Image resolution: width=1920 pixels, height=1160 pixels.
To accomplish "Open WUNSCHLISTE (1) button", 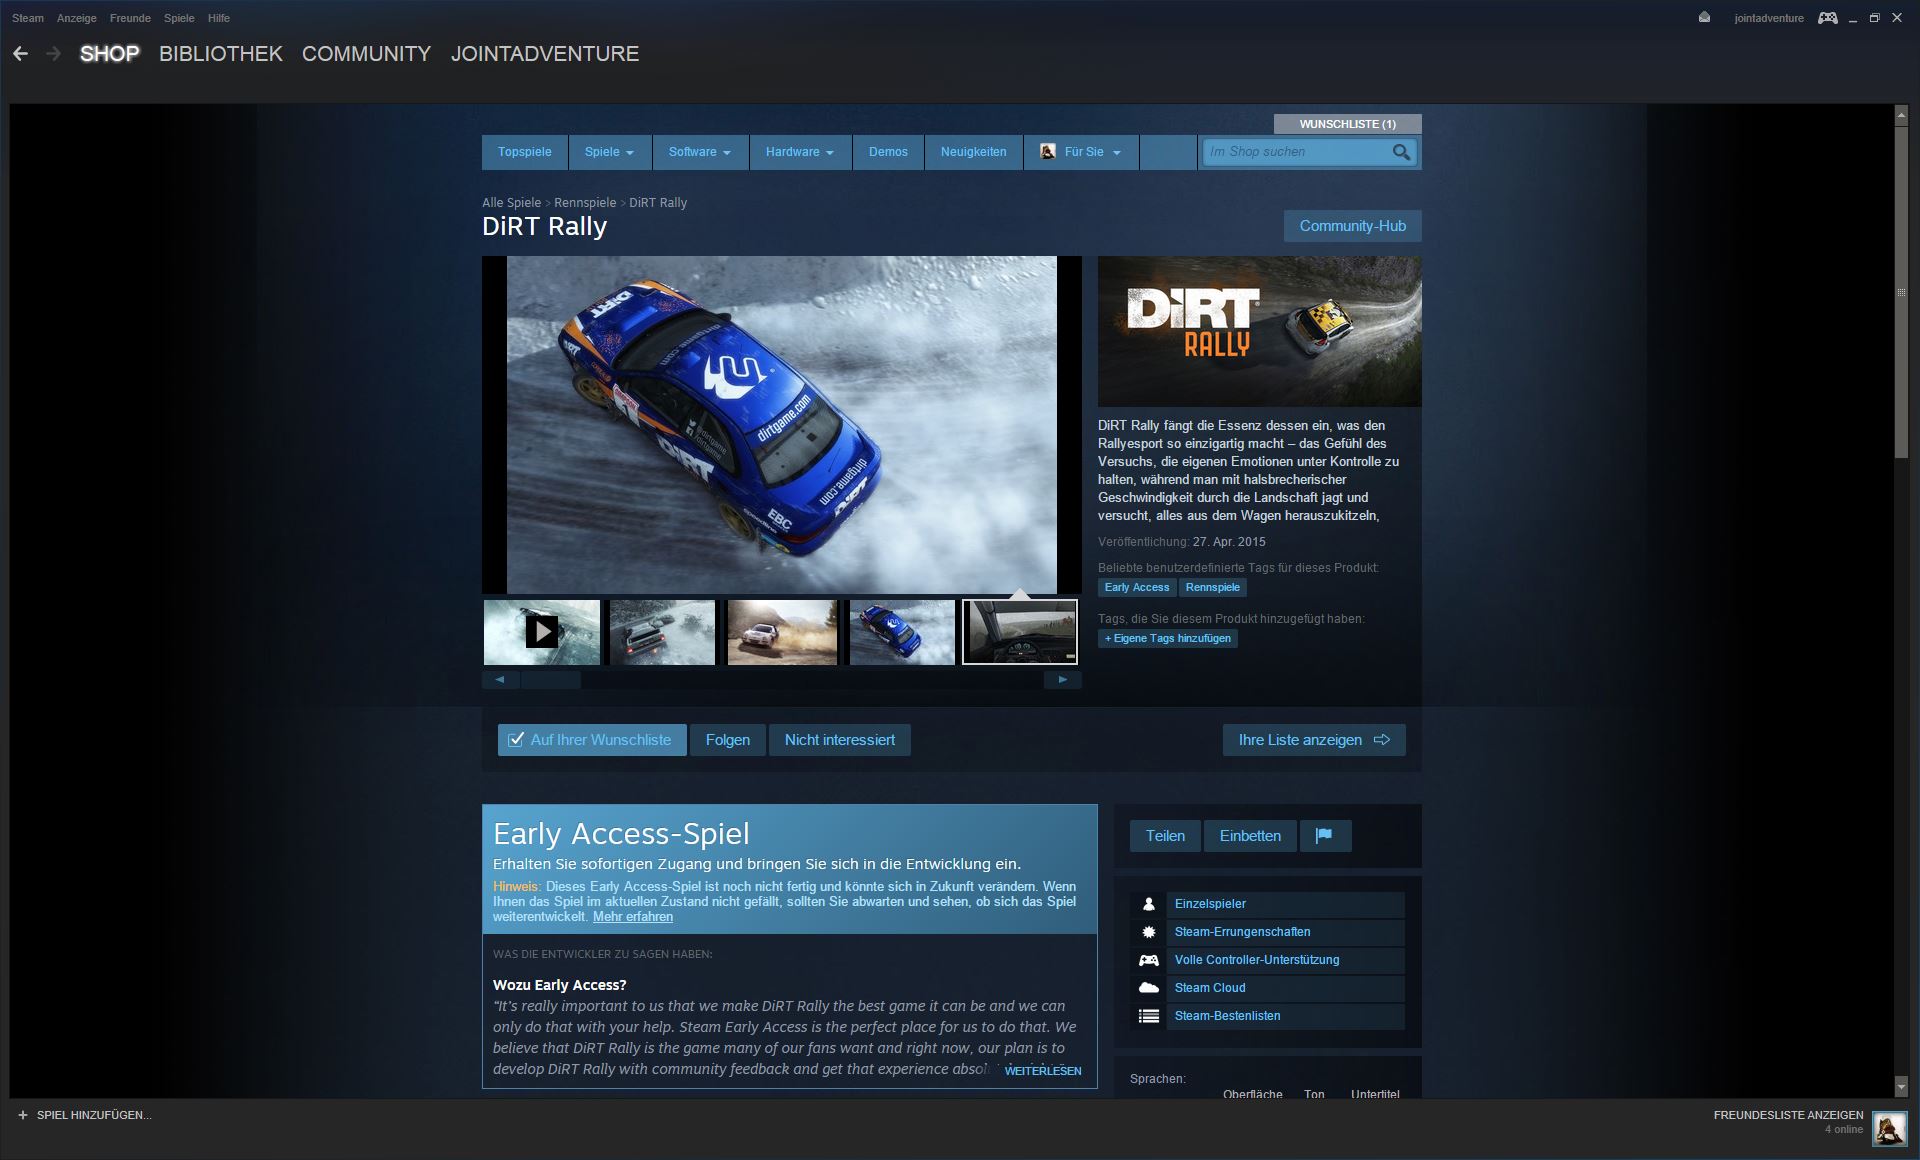I will pyautogui.click(x=1347, y=124).
